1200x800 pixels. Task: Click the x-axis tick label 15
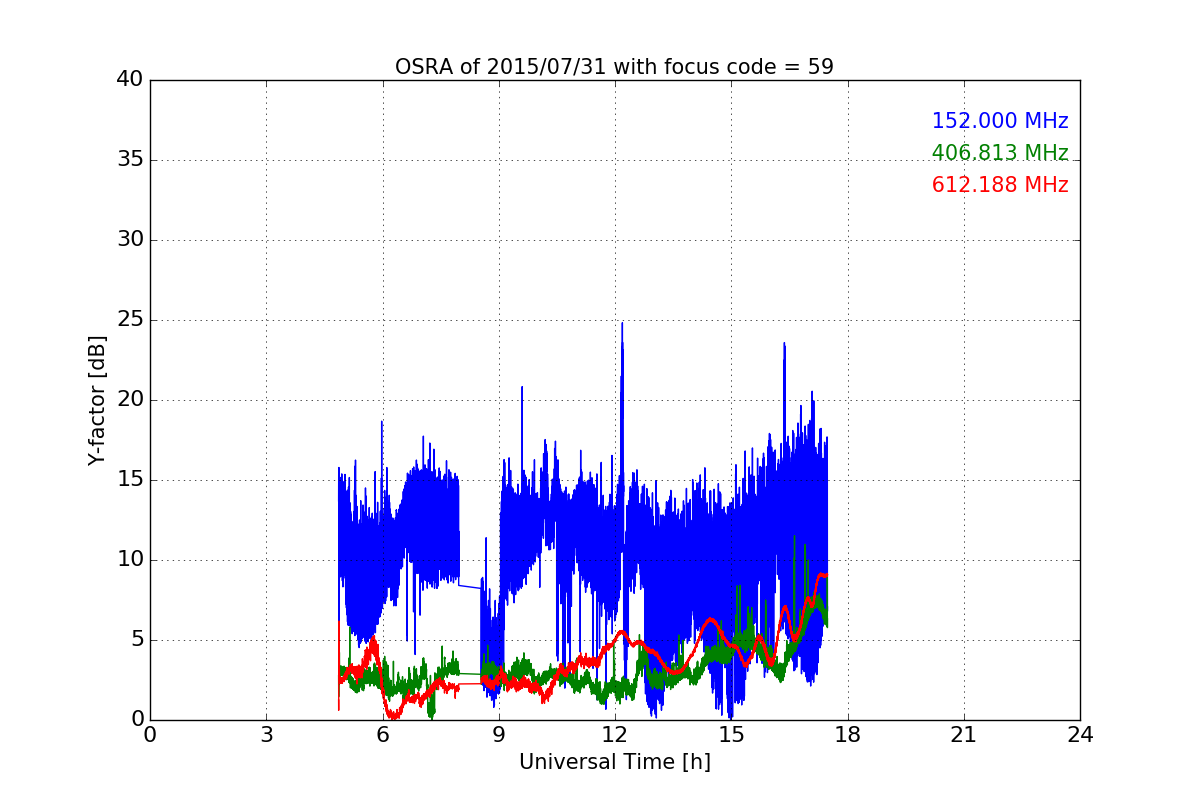tap(731, 735)
